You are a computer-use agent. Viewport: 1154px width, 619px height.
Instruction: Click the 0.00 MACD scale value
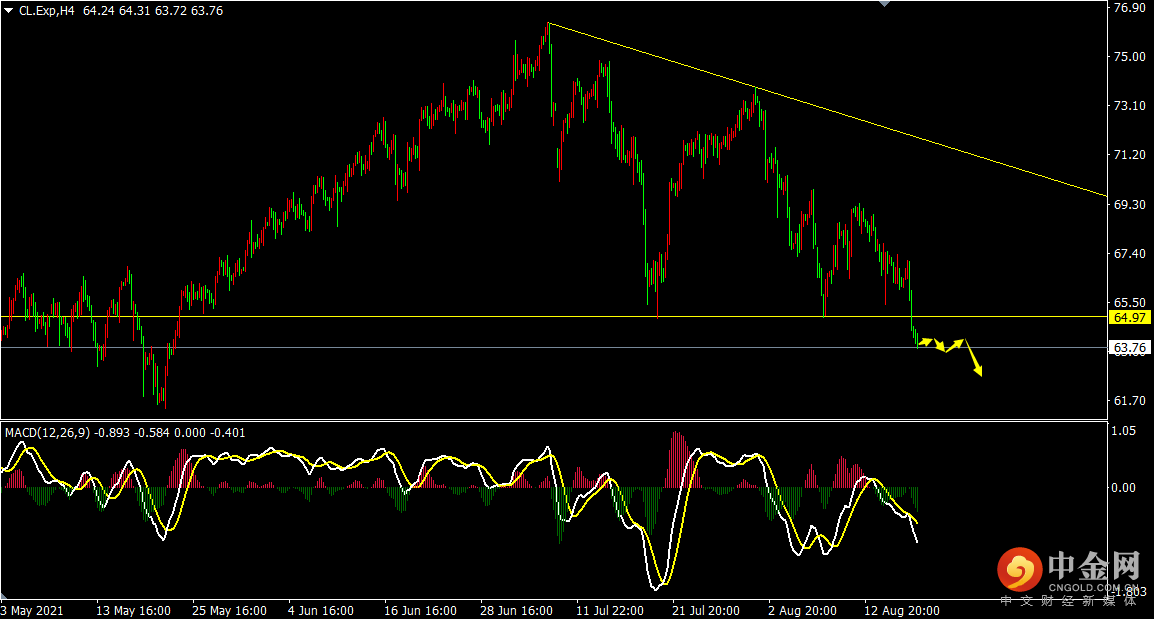pyautogui.click(x=1123, y=487)
